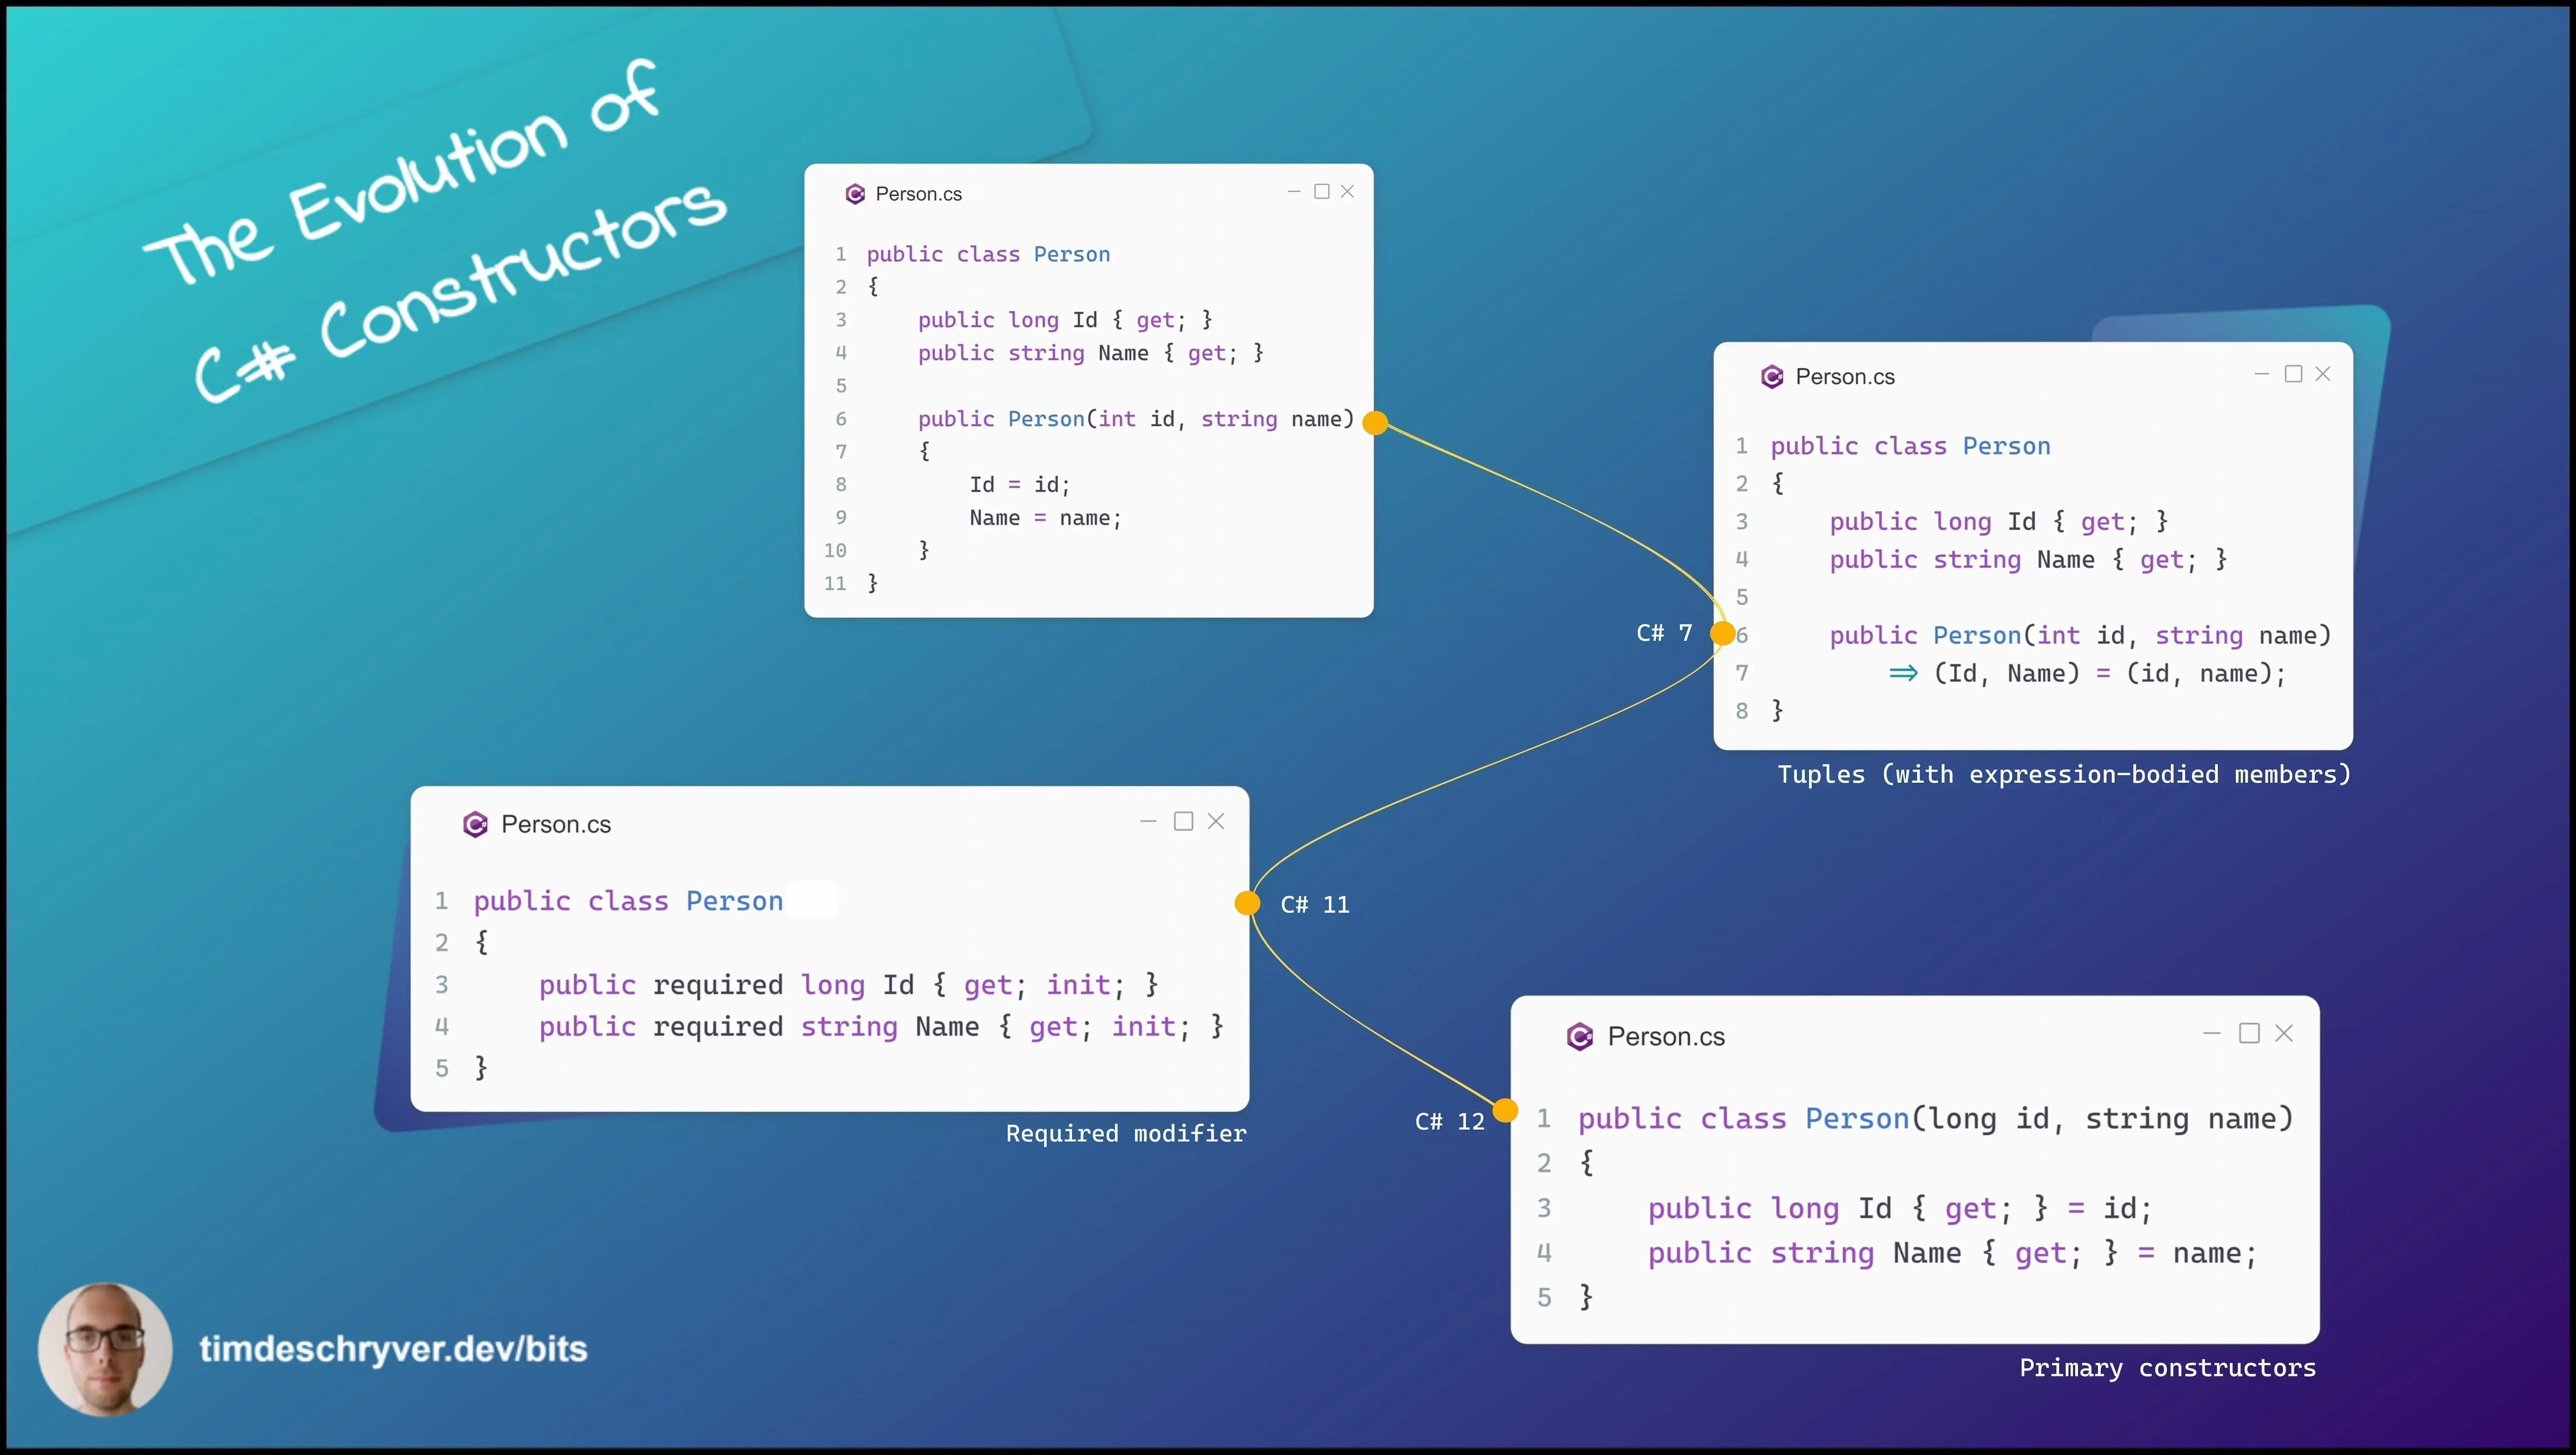Screen dimensions: 2576x1455
Task: Click the 'Tuples (with expression-bodied members)' caption
Action: pyautogui.click(x=2064, y=775)
